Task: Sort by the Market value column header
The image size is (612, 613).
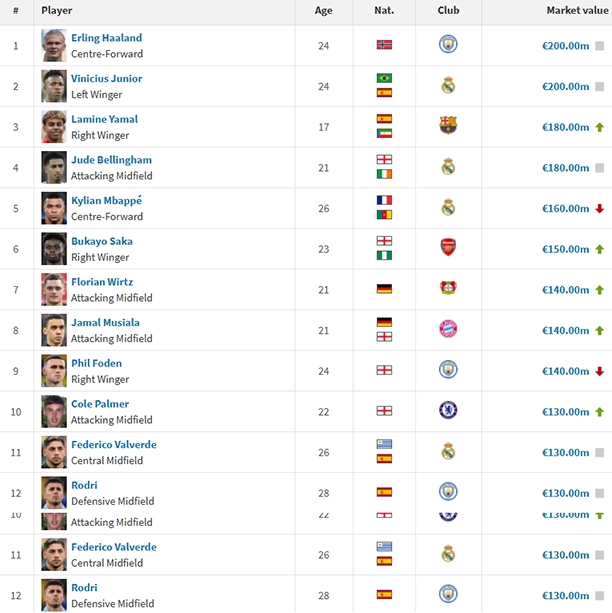Action: click(577, 11)
